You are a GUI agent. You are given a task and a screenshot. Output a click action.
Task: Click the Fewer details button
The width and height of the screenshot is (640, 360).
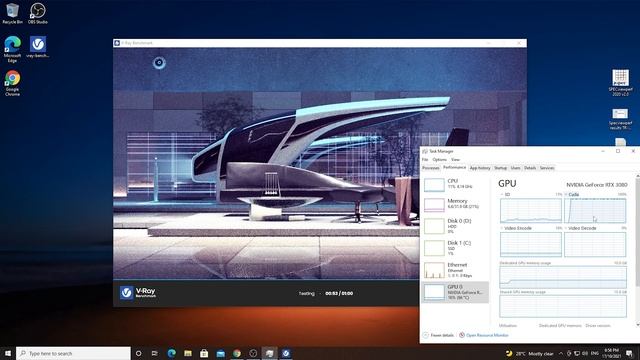(x=438, y=335)
